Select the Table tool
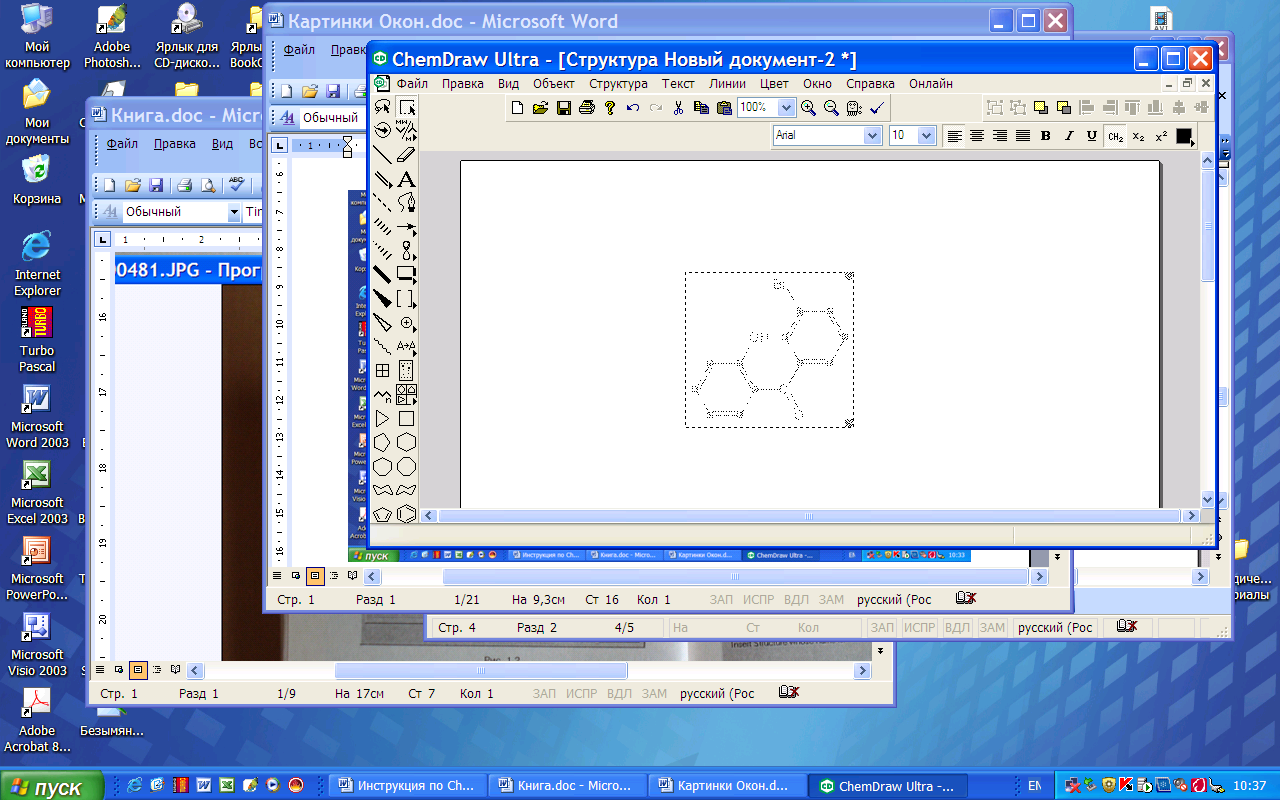The width and height of the screenshot is (1280, 800). click(382, 370)
